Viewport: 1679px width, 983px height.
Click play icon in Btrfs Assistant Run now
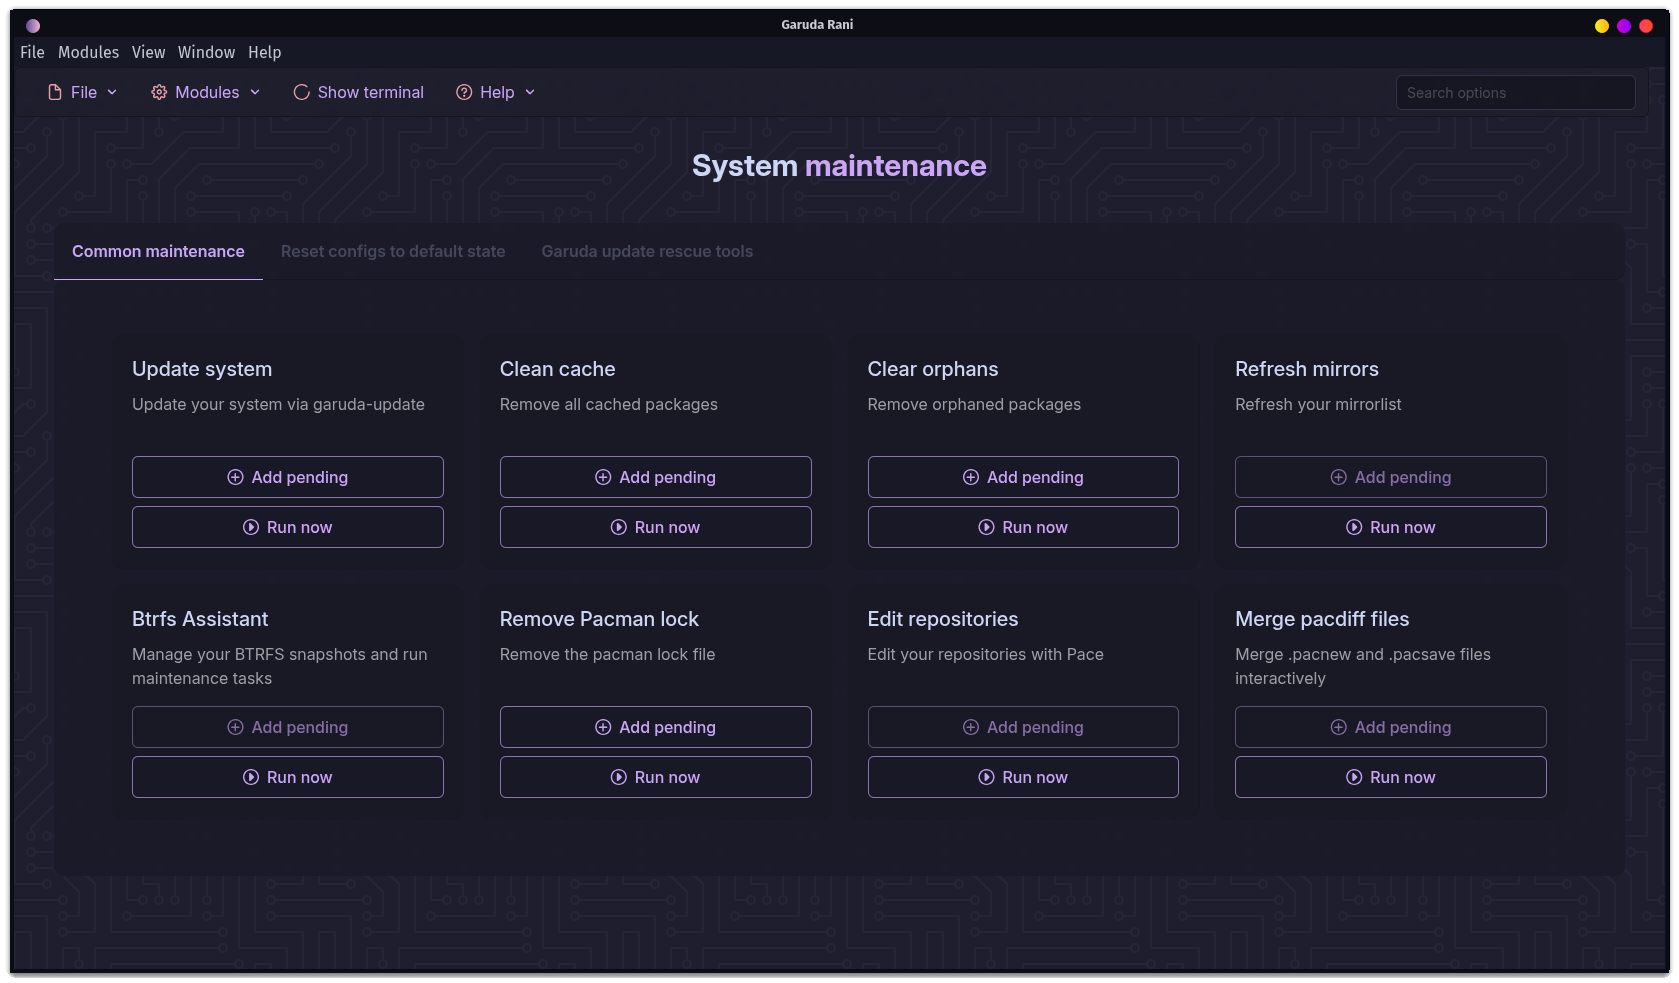[251, 777]
